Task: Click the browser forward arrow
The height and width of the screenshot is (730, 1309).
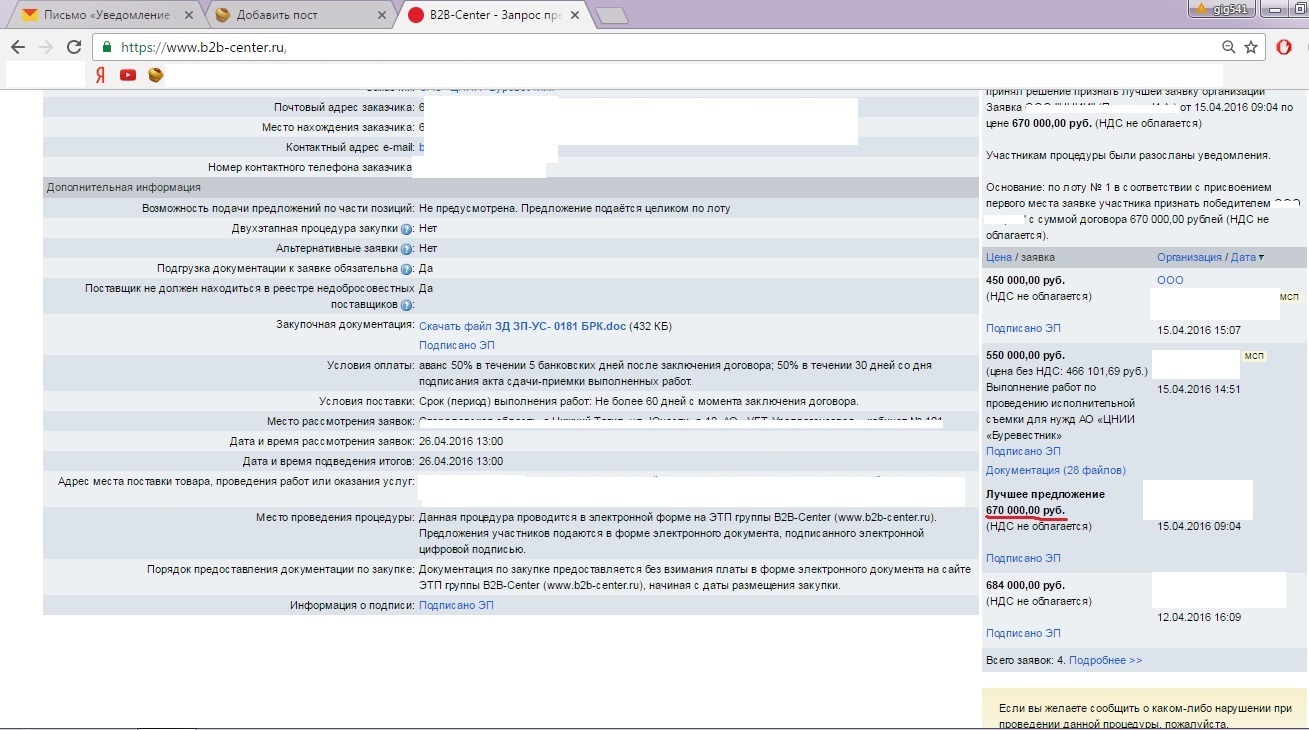Action: 45,47
